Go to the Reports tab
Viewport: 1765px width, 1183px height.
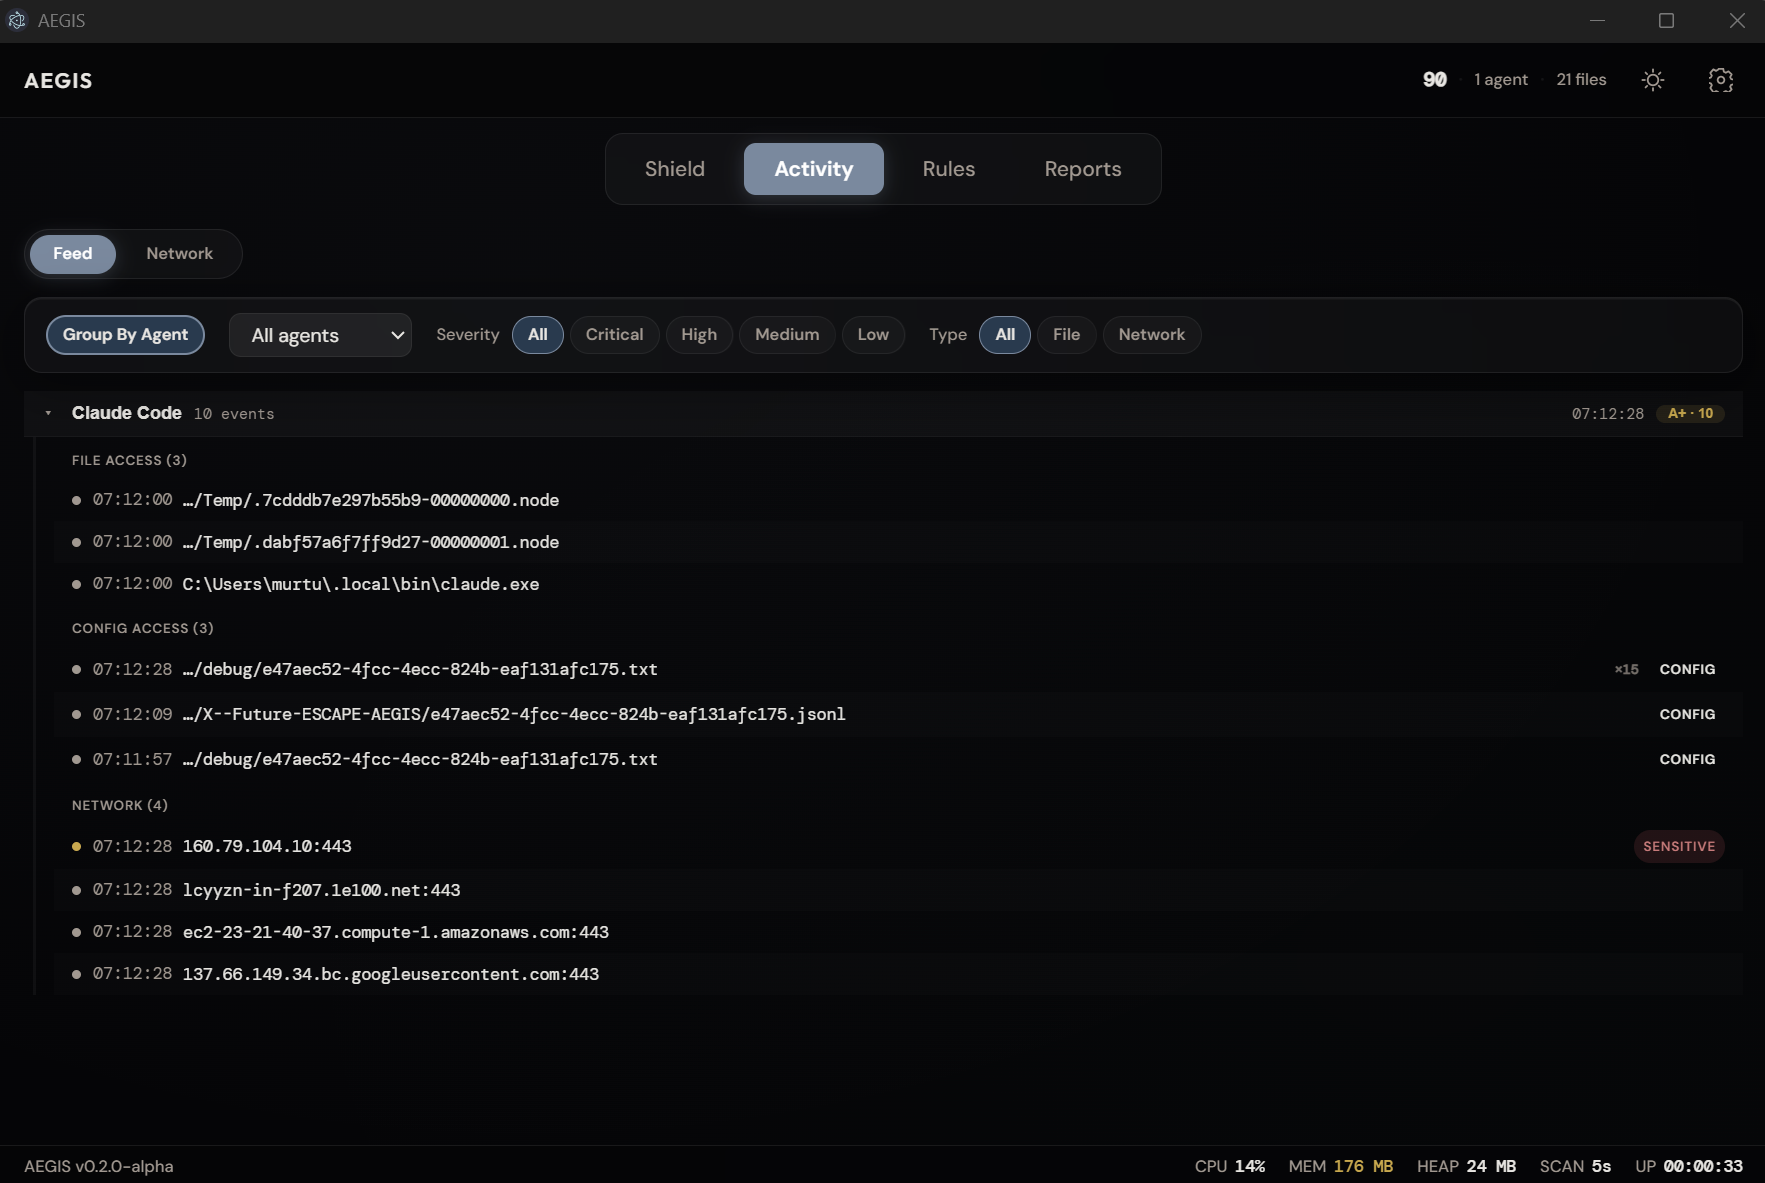tap(1083, 169)
